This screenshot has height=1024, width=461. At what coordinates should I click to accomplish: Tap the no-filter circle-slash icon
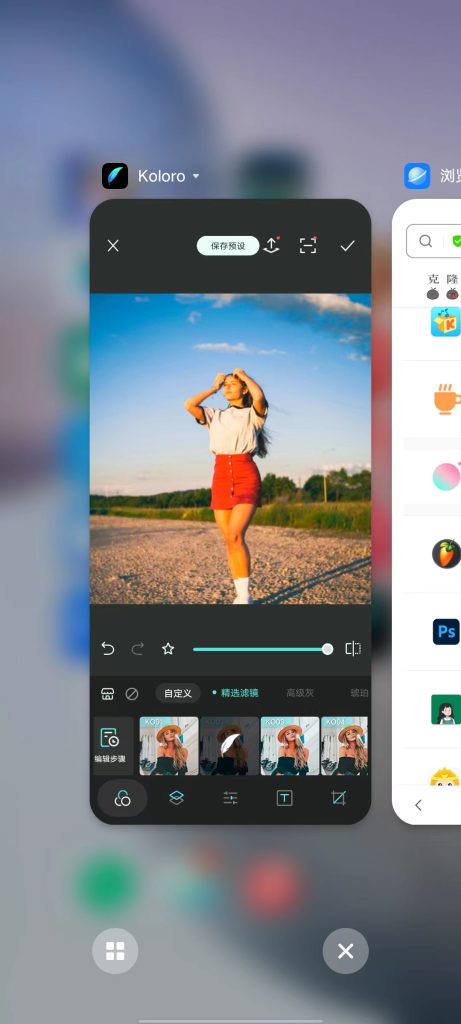(132, 694)
